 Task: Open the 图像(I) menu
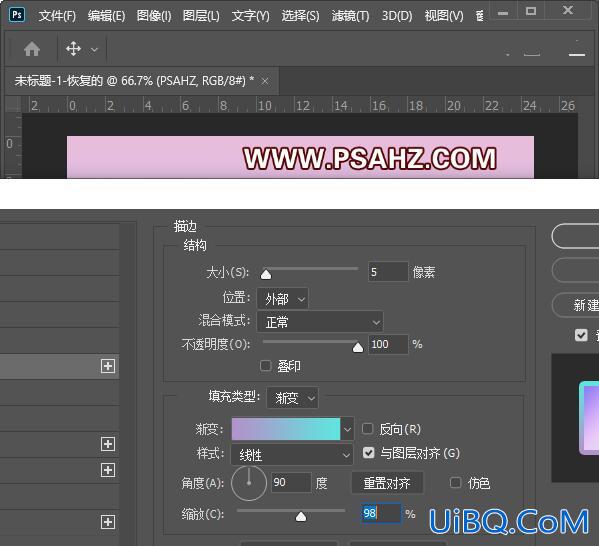tap(154, 16)
